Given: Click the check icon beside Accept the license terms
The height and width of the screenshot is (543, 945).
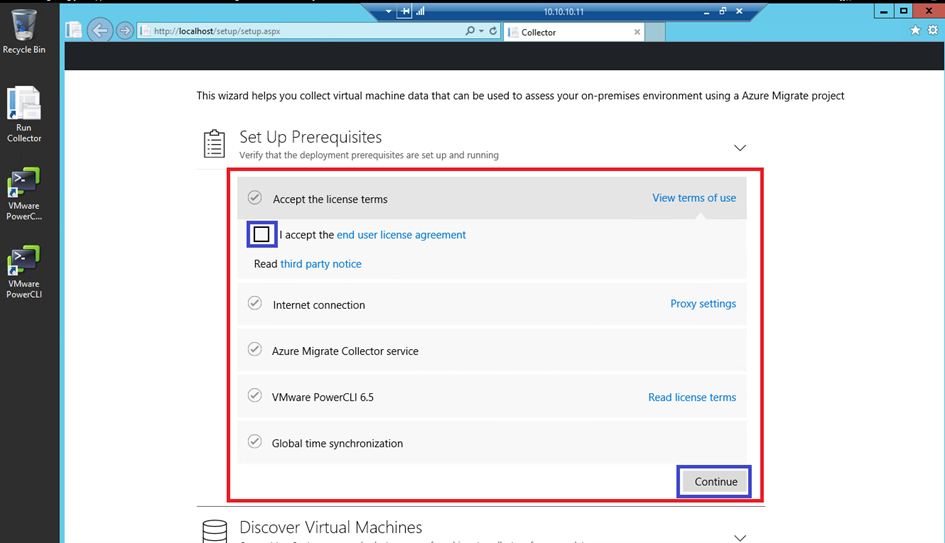Looking at the screenshot, I should [x=255, y=198].
